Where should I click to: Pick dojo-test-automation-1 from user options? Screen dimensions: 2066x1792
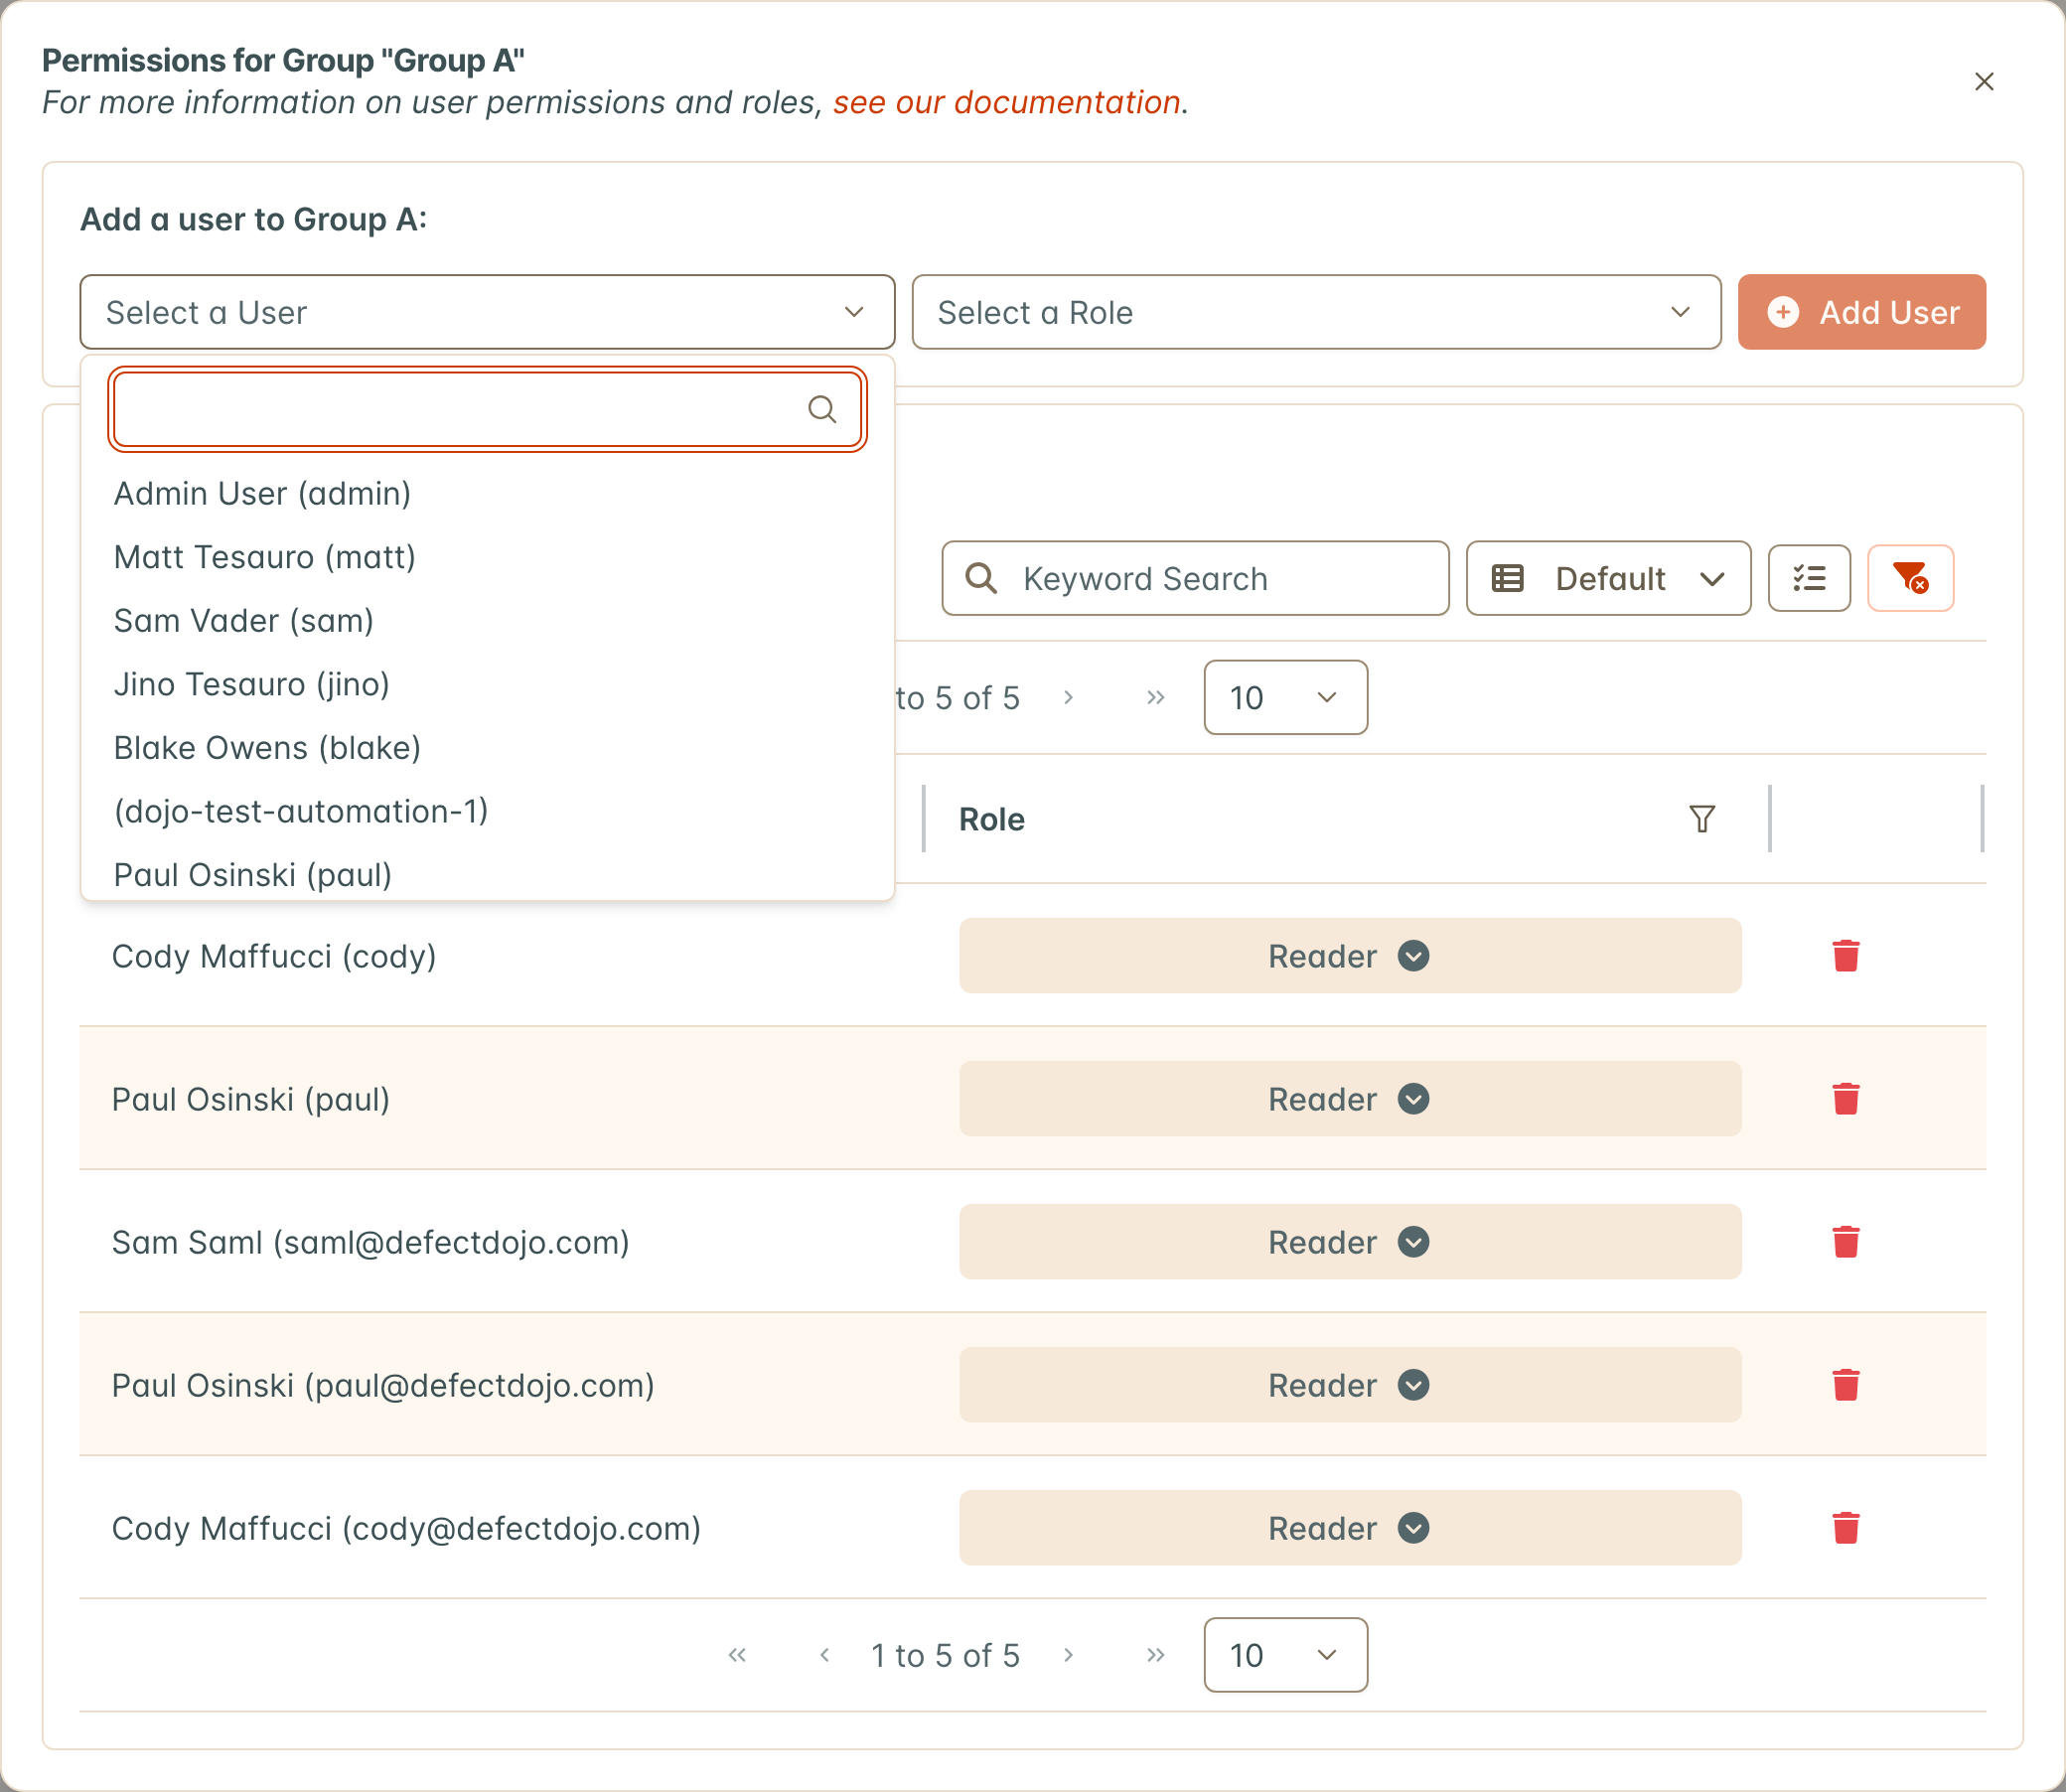(301, 811)
